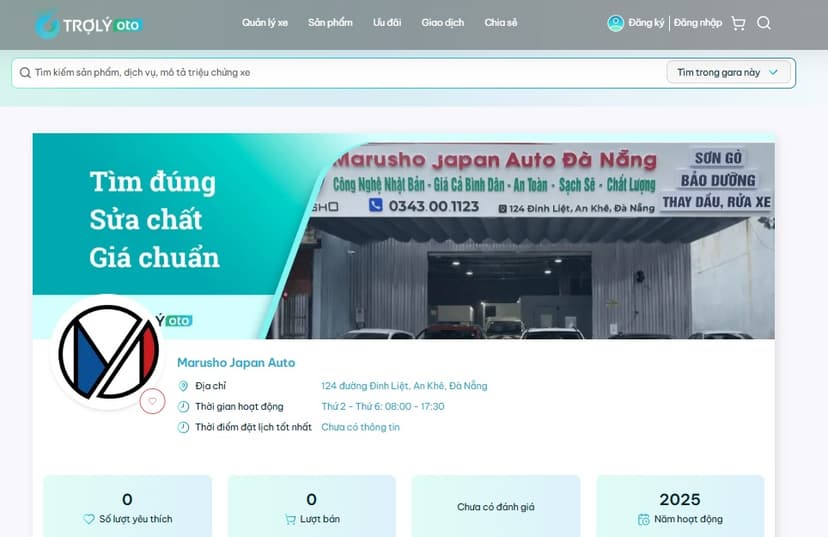Select the Giao dịch menu item
This screenshot has width=828, height=537.
pos(443,23)
